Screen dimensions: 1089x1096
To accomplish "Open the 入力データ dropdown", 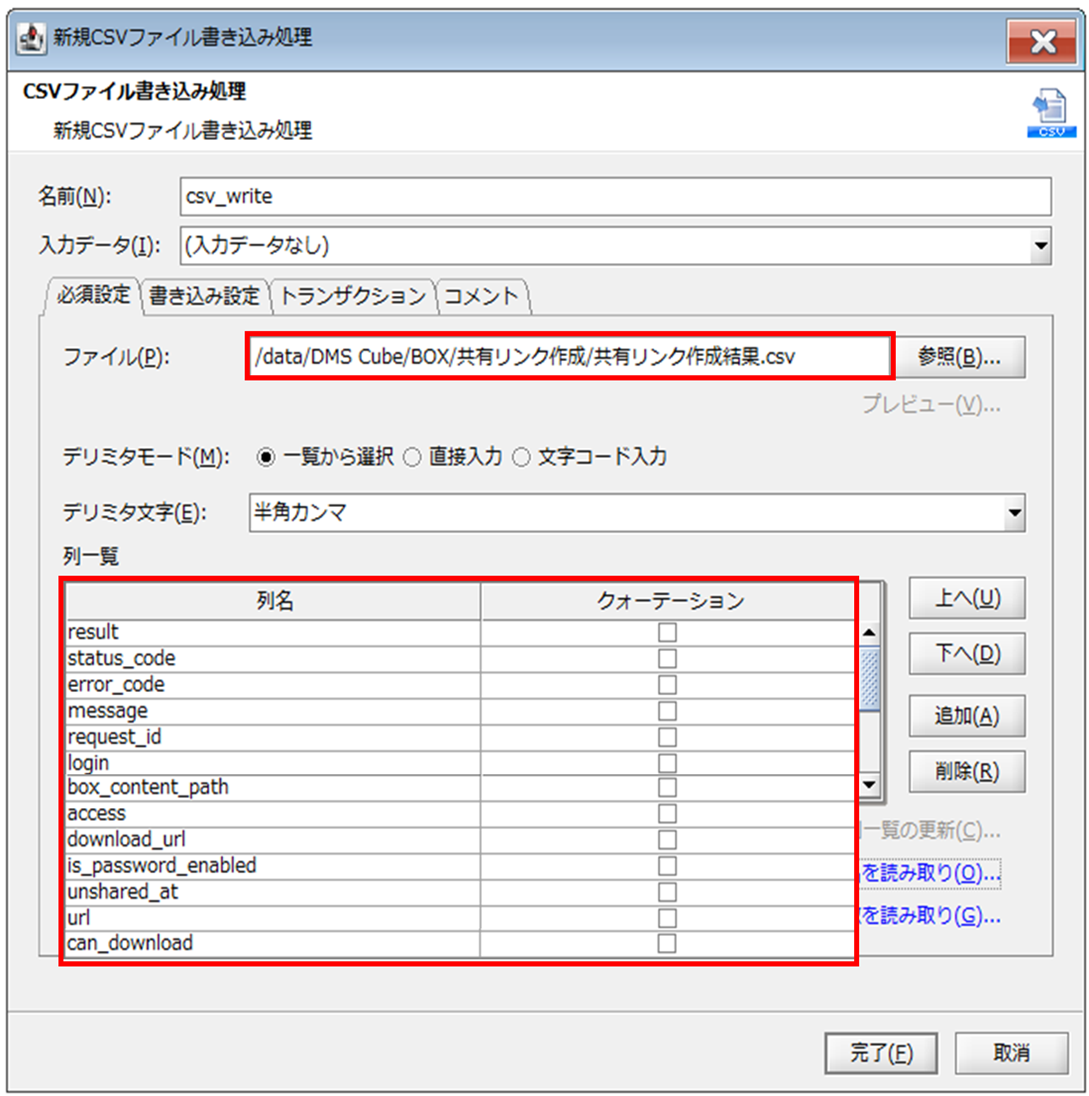I will [1041, 246].
